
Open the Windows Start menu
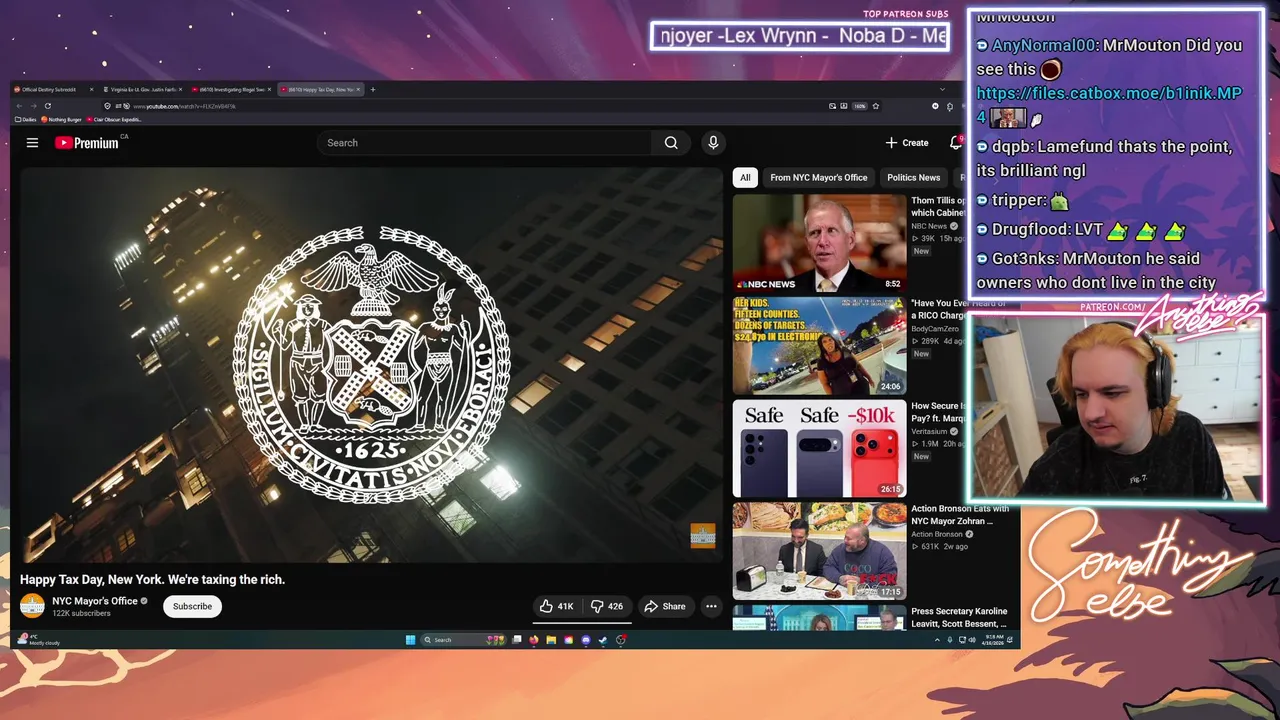[x=410, y=640]
